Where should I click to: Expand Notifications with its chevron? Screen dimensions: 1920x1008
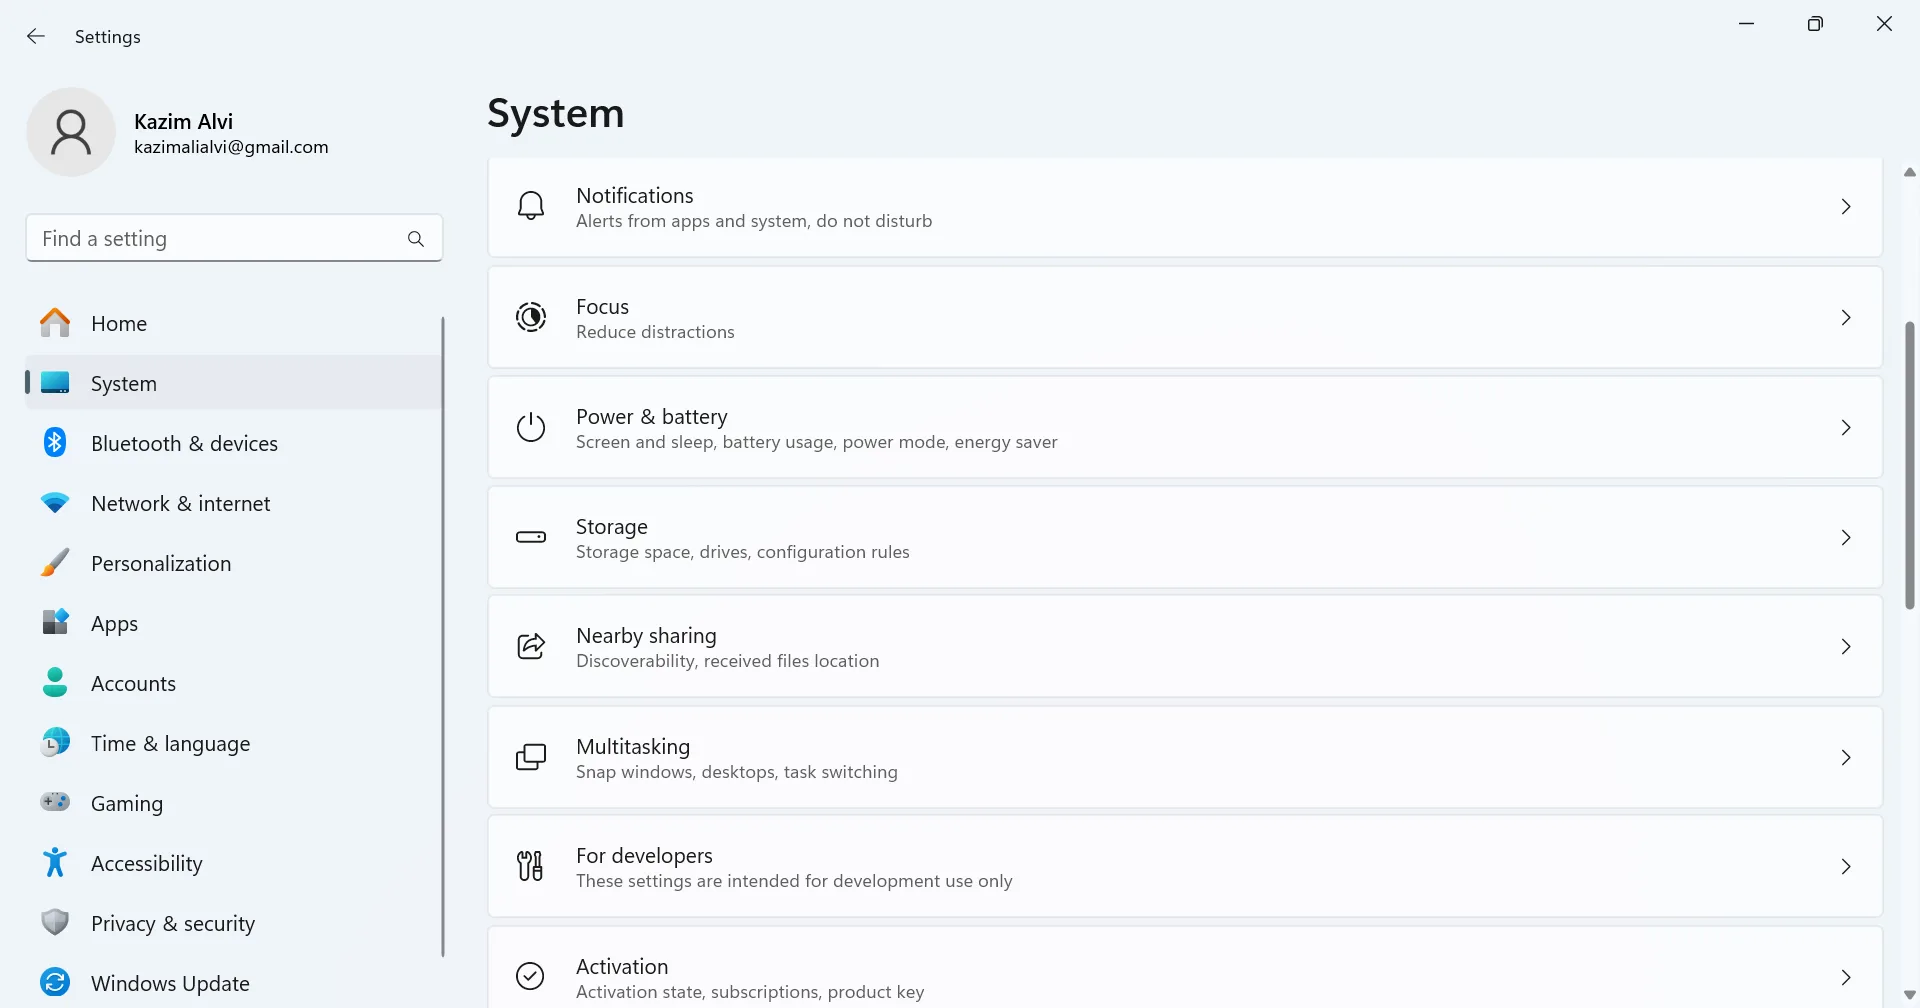[x=1846, y=207]
